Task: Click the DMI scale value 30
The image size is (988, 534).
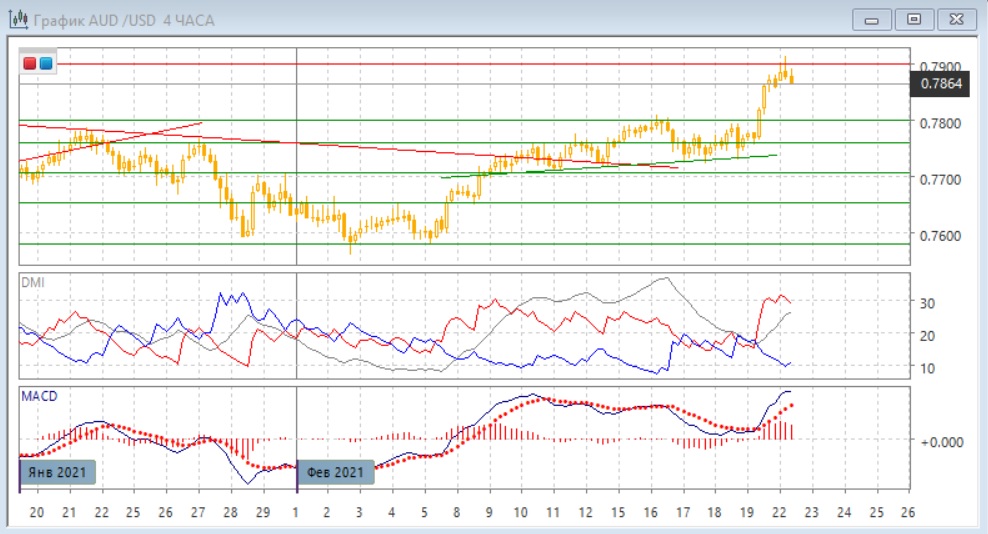Action: pyautogui.click(x=926, y=304)
